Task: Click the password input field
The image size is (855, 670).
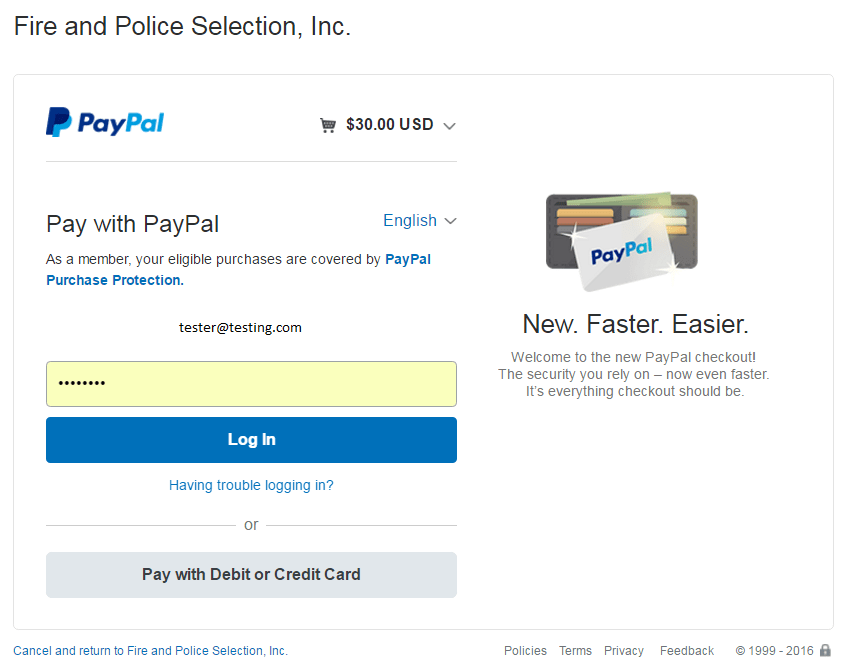Action: pyautogui.click(x=251, y=384)
